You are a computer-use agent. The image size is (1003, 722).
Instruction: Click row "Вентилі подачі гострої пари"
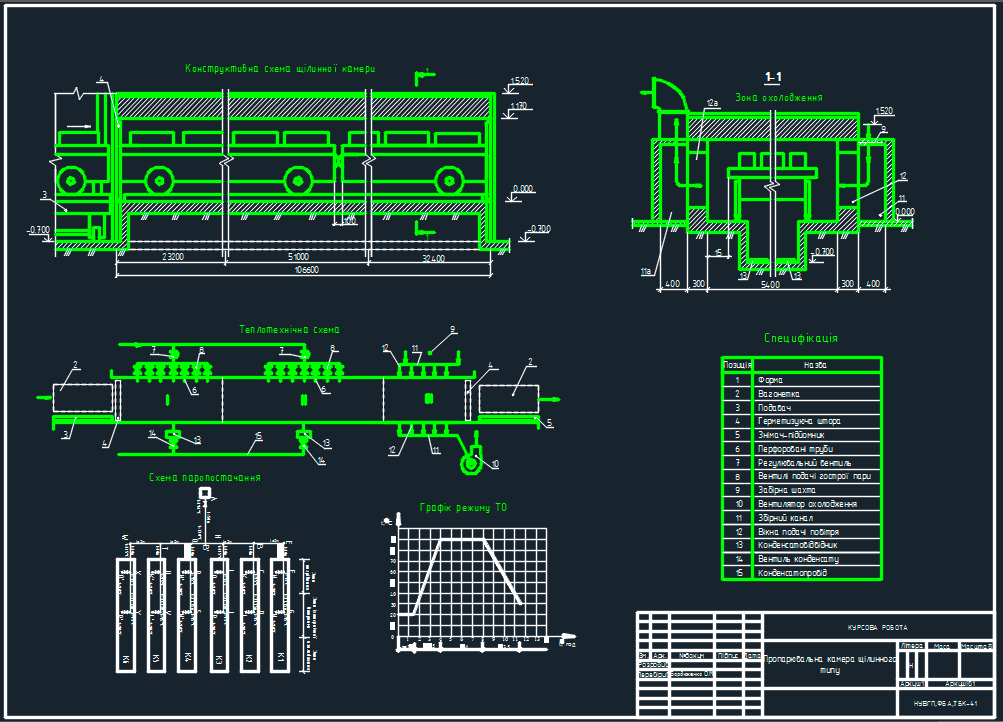click(802, 476)
